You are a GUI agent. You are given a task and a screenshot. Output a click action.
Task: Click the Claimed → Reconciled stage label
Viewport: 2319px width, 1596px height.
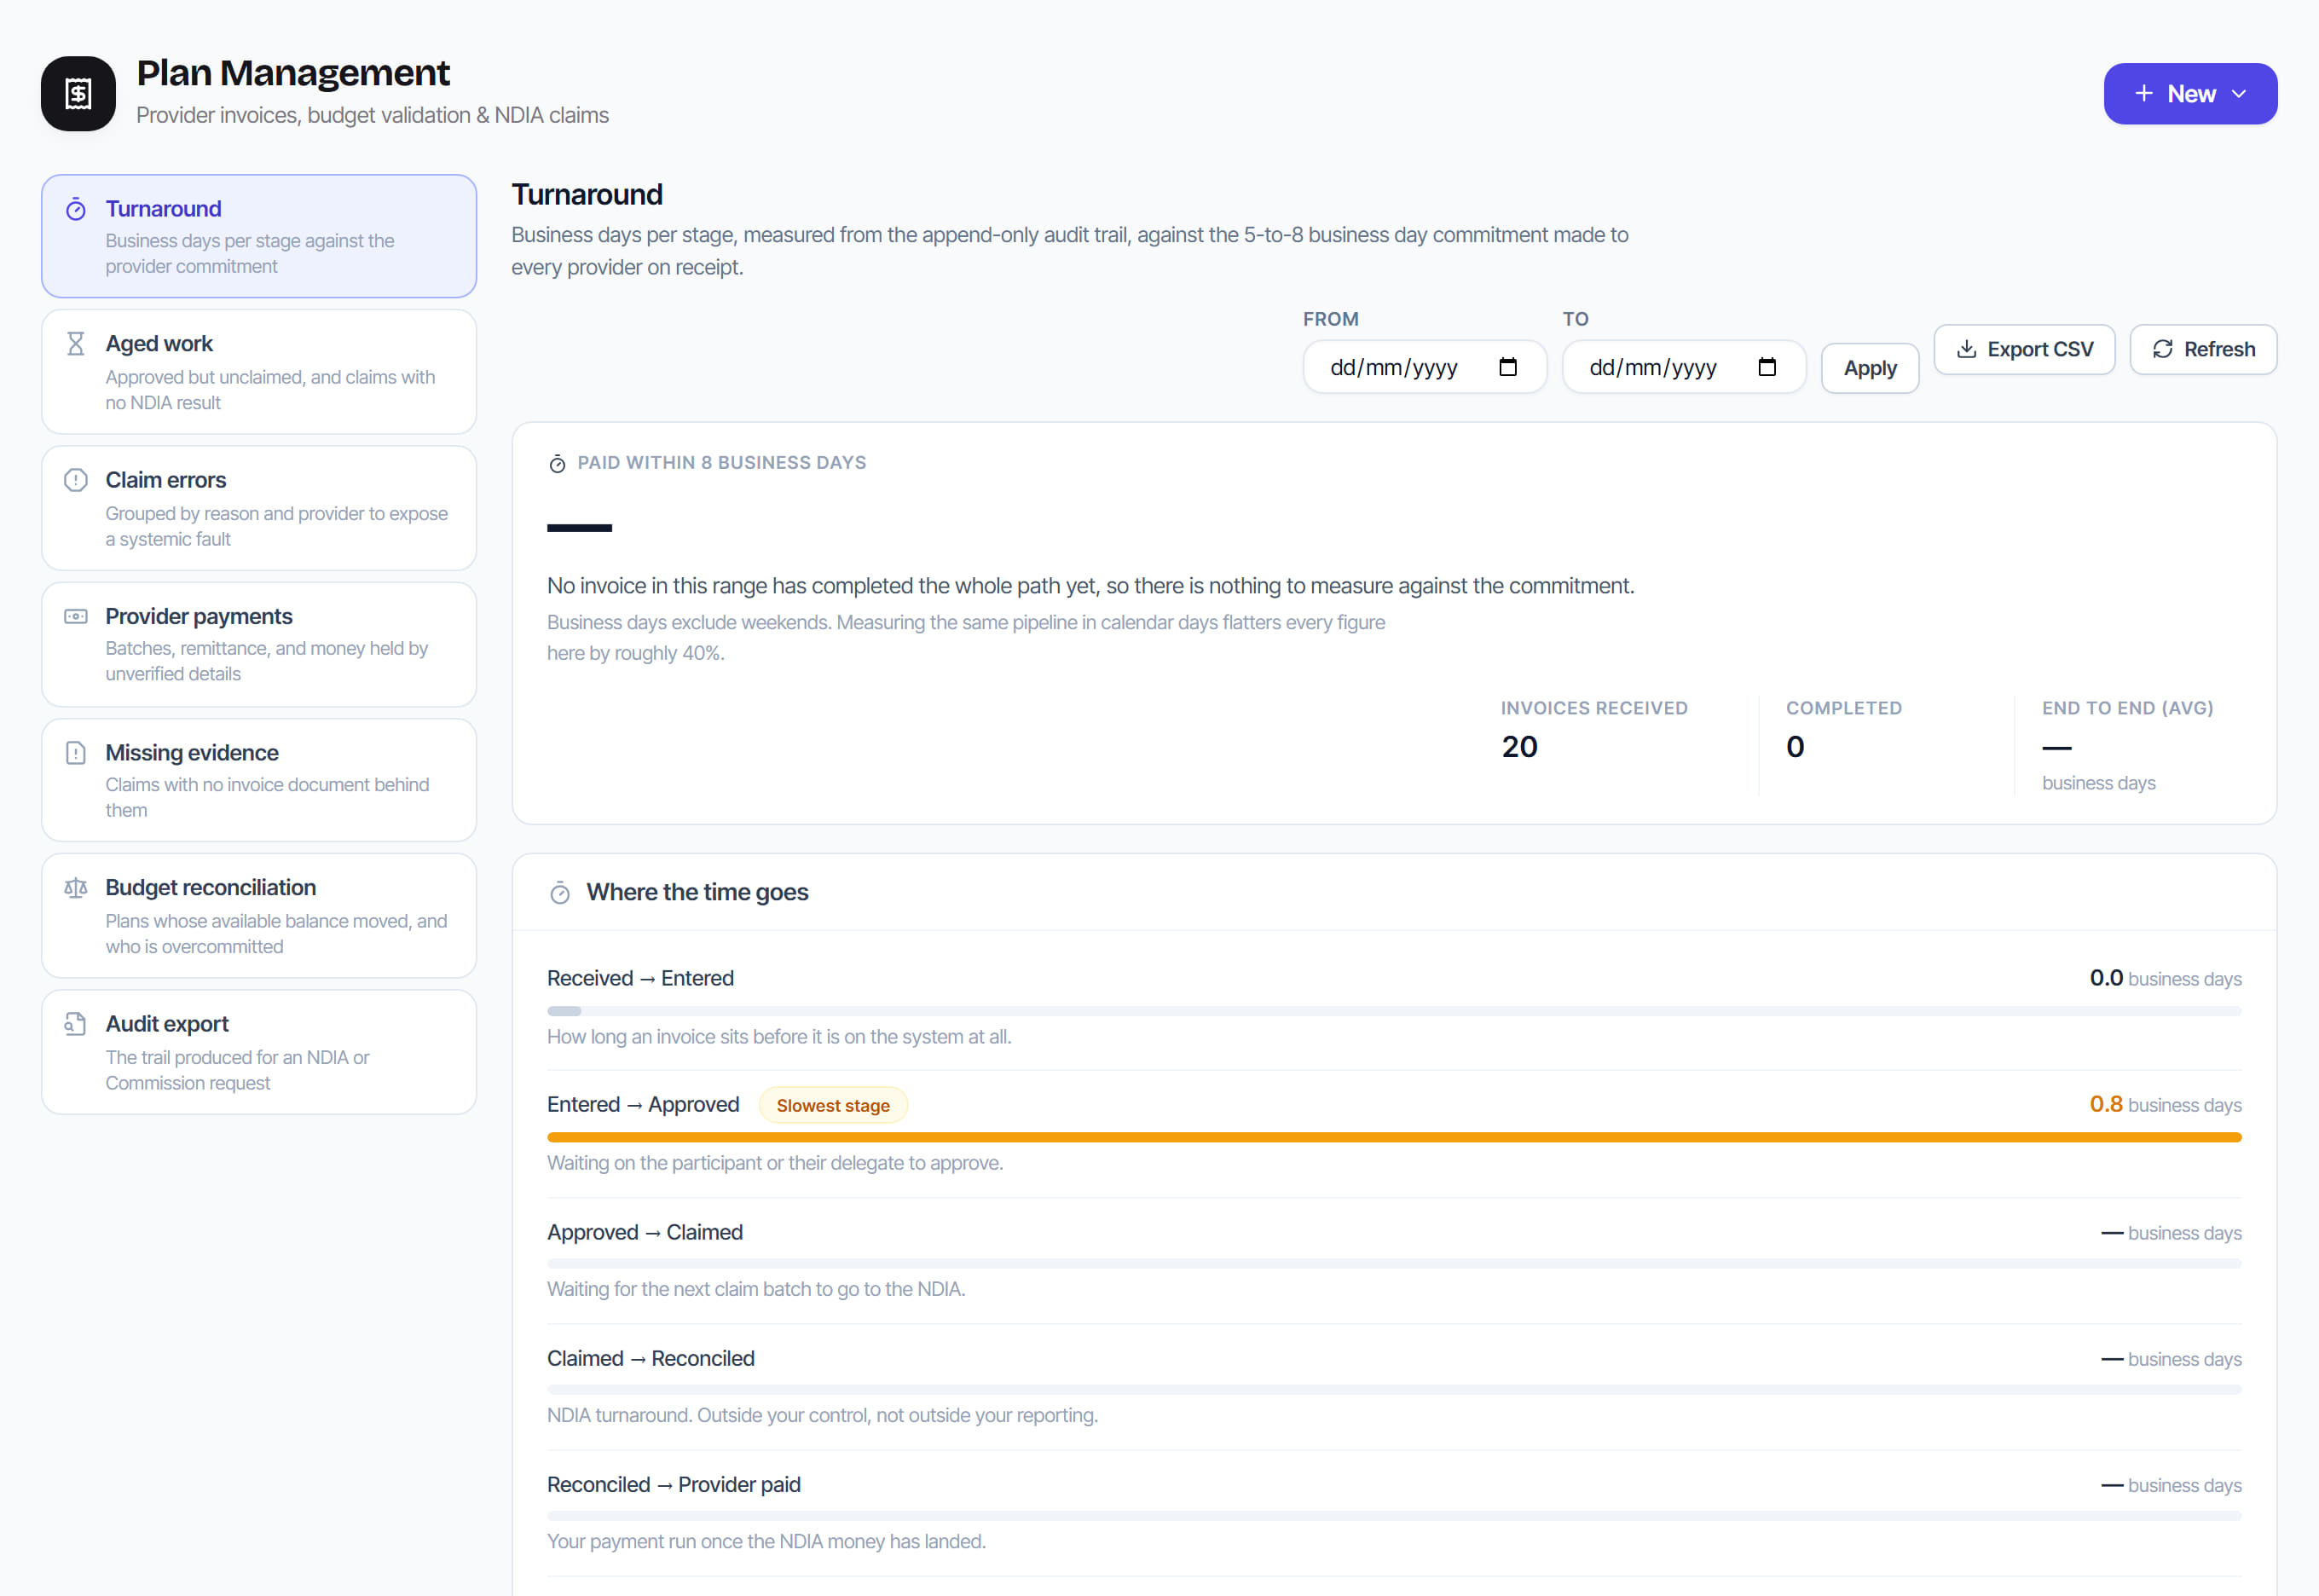coord(651,1358)
